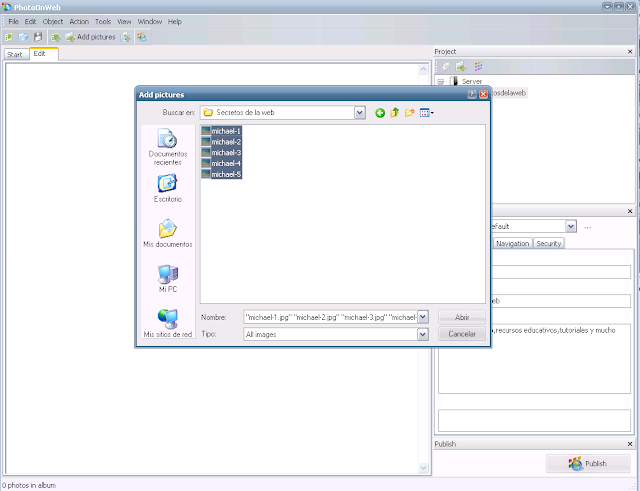This screenshot has width=640, height=491.
Task: Click the add folder of pictures icon
Action: click(126, 37)
